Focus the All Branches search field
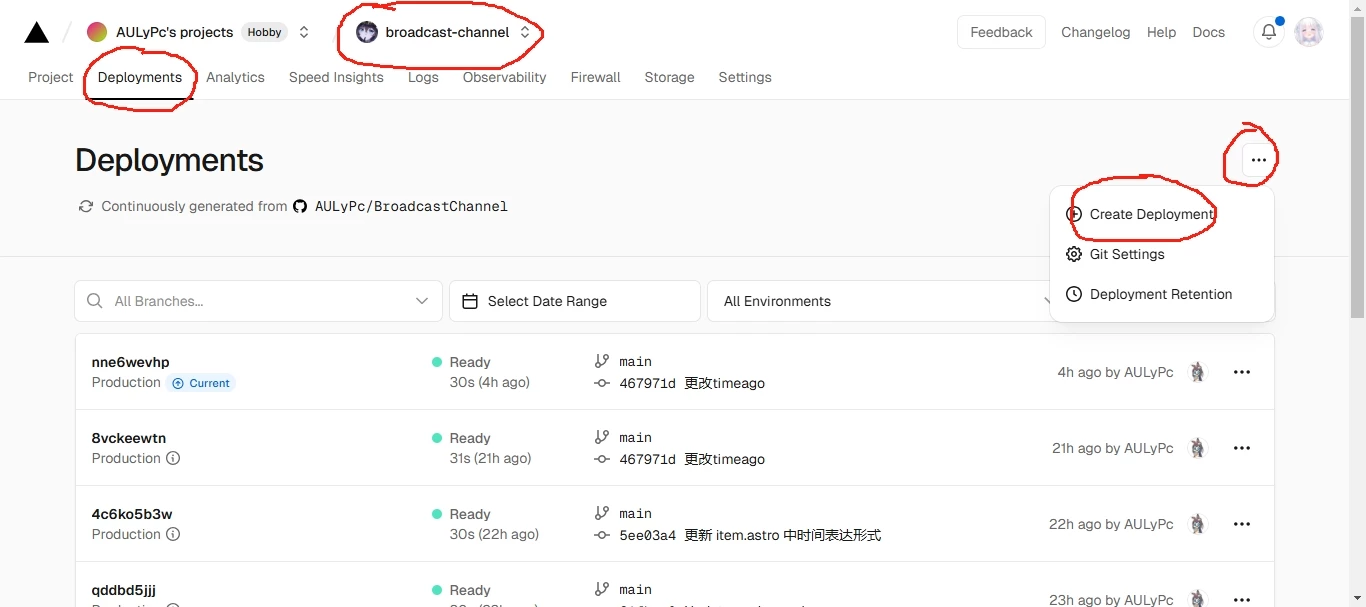 (259, 301)
